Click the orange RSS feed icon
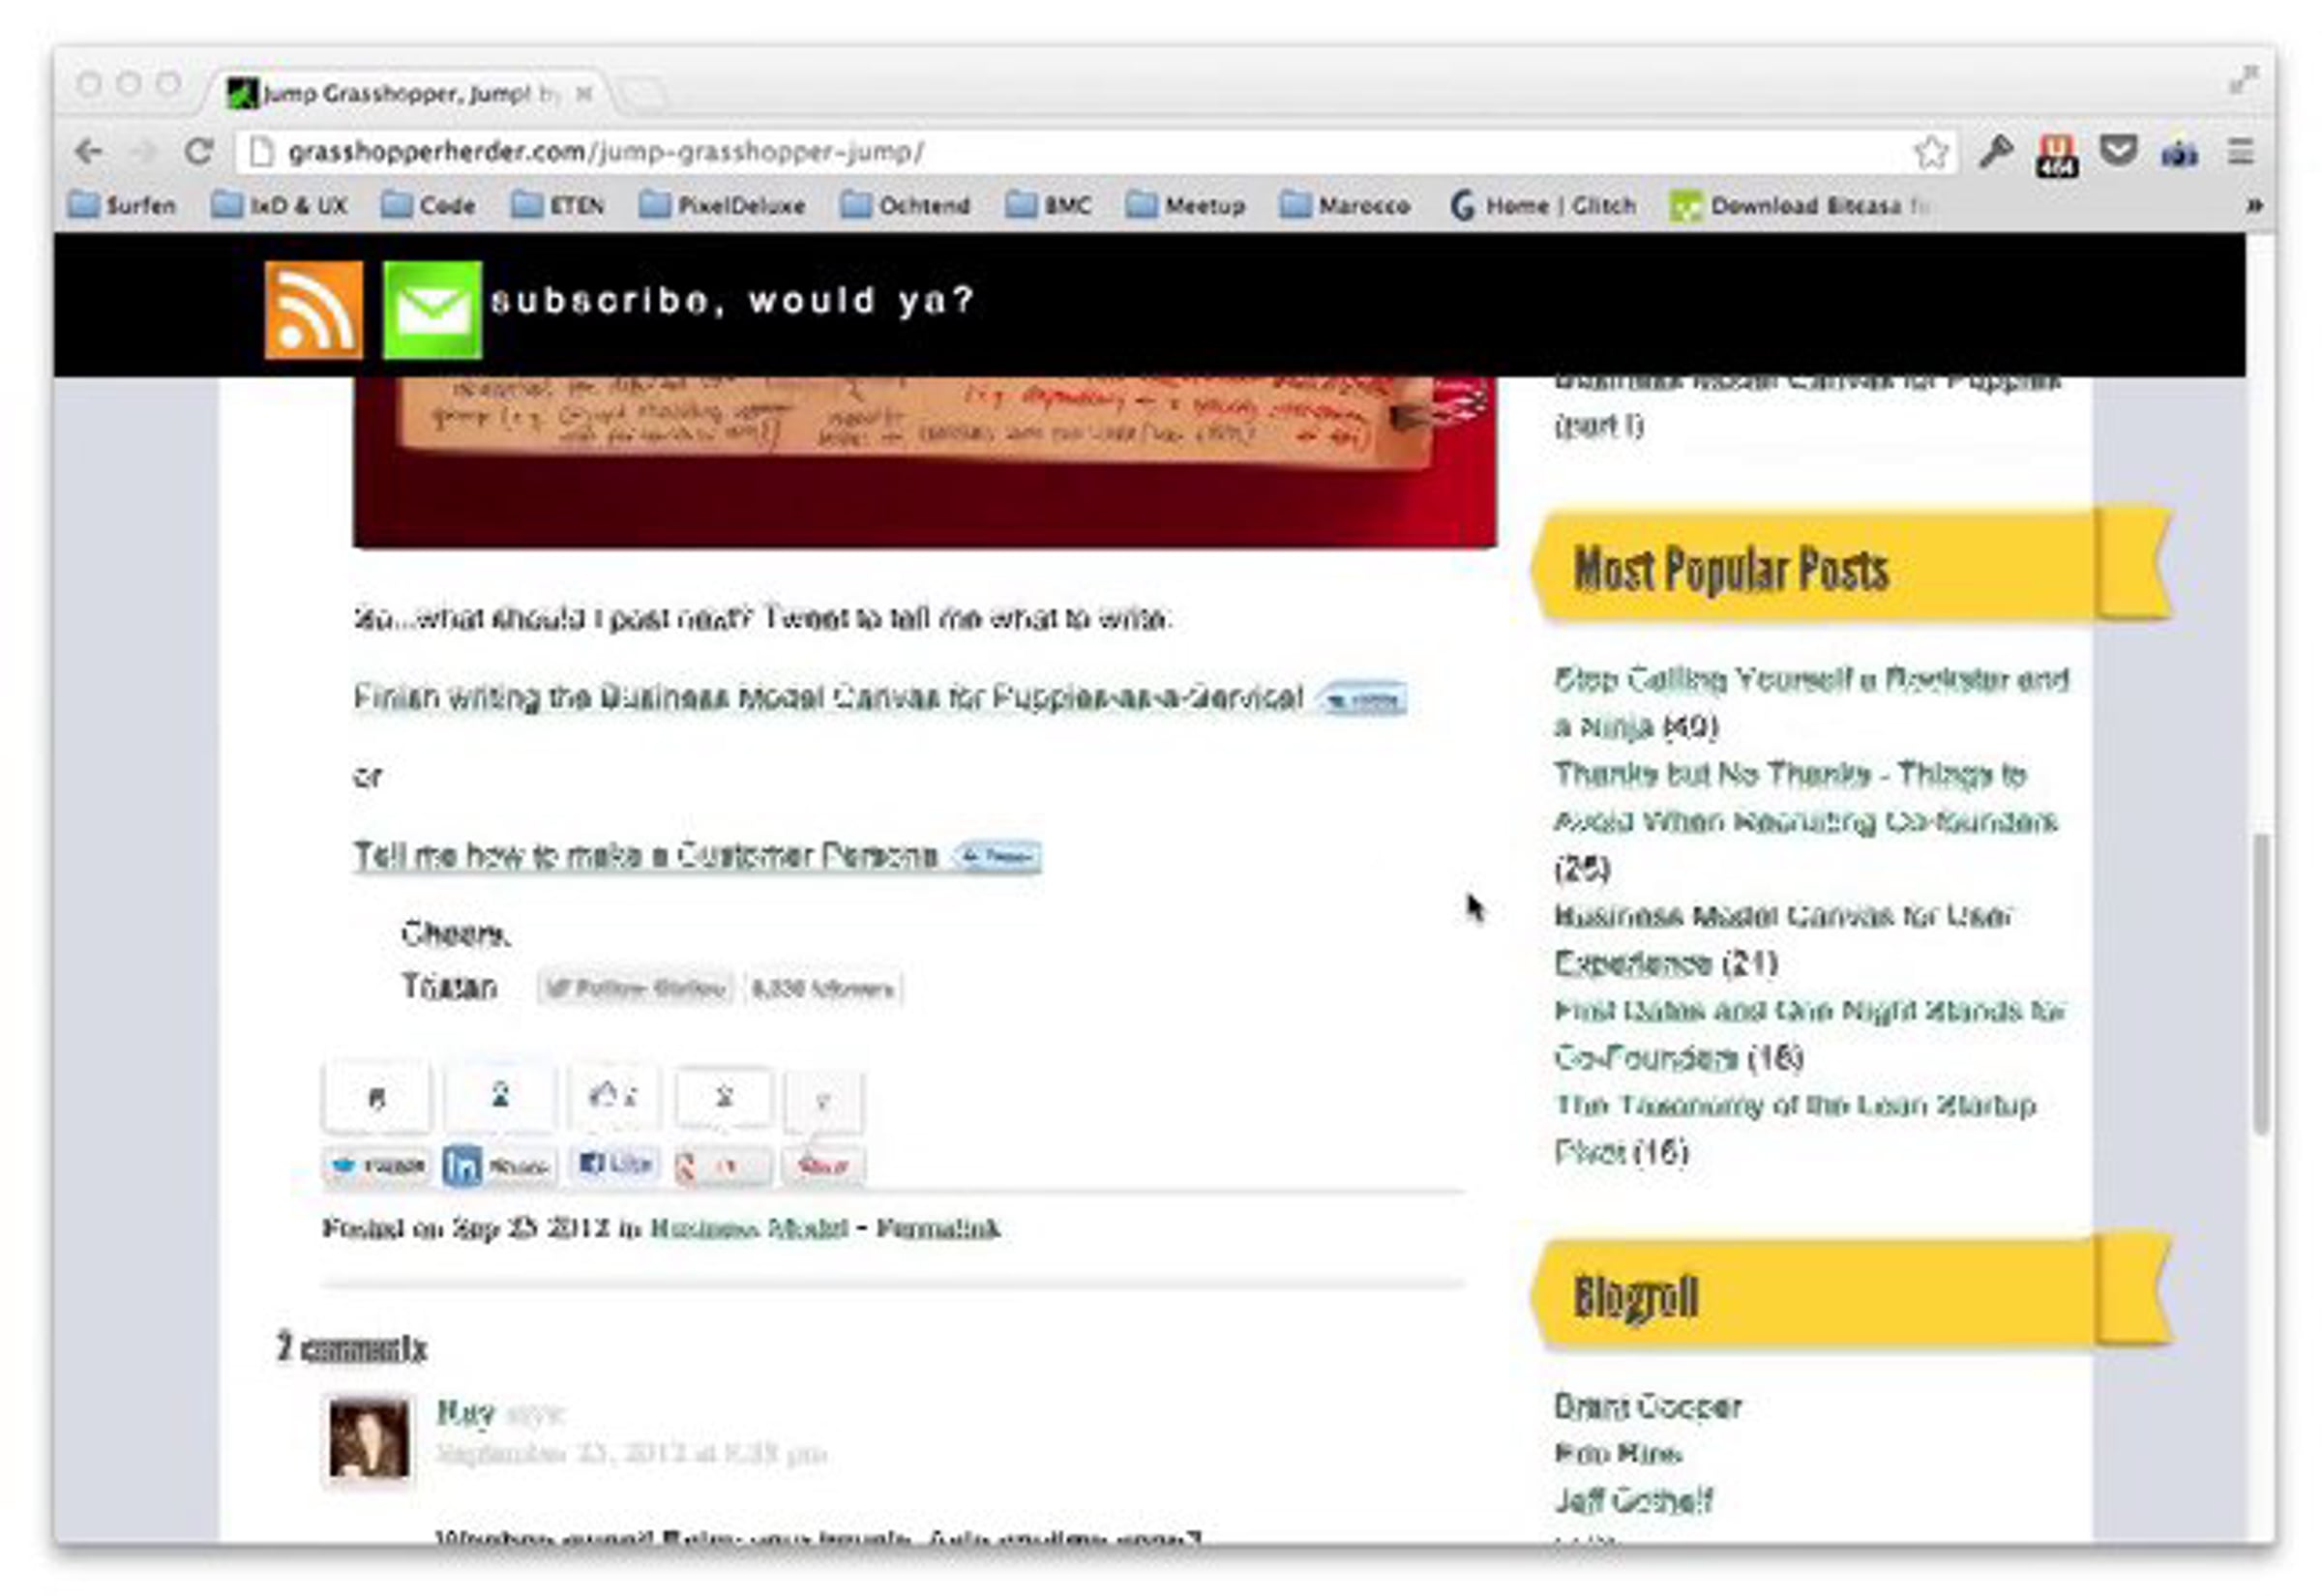The width and height of the screenshot is (2322, 1596). click(x=313, y=309)
